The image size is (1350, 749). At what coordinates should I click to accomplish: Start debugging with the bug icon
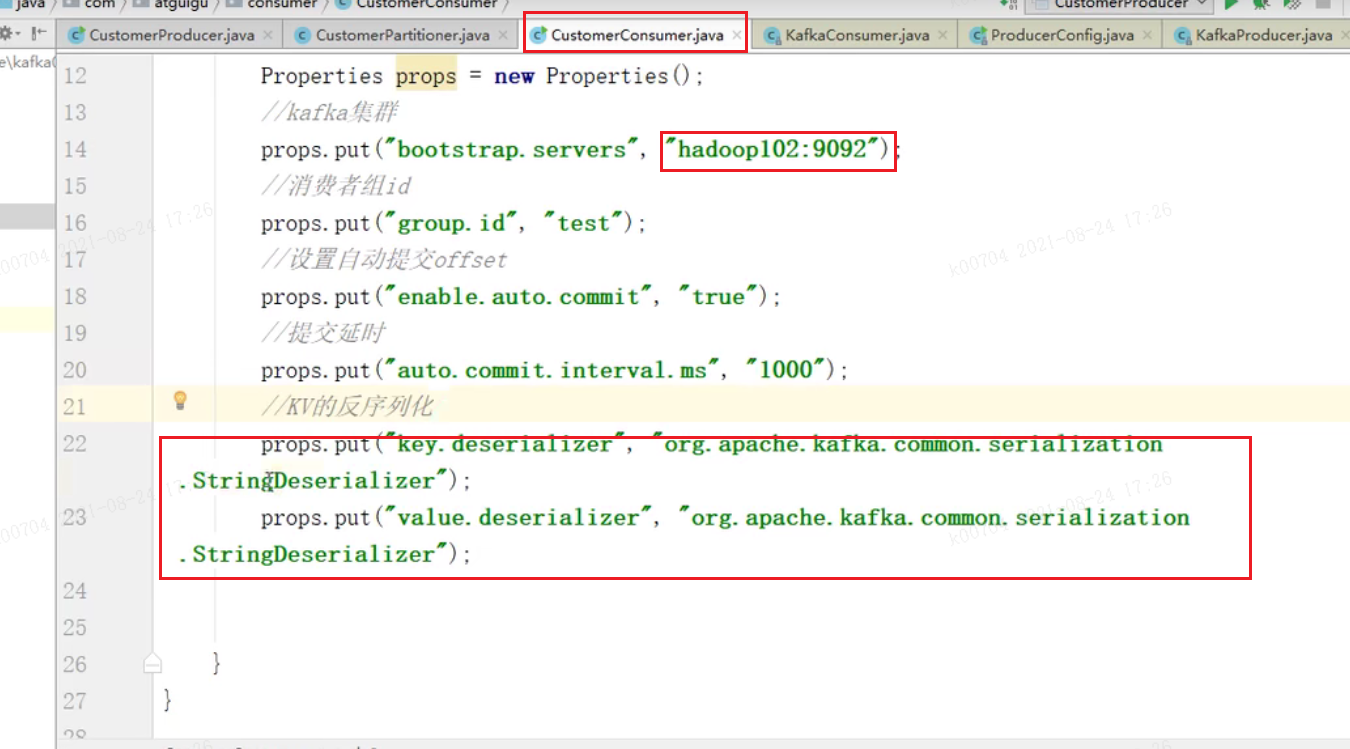[x=1262, y=4]
